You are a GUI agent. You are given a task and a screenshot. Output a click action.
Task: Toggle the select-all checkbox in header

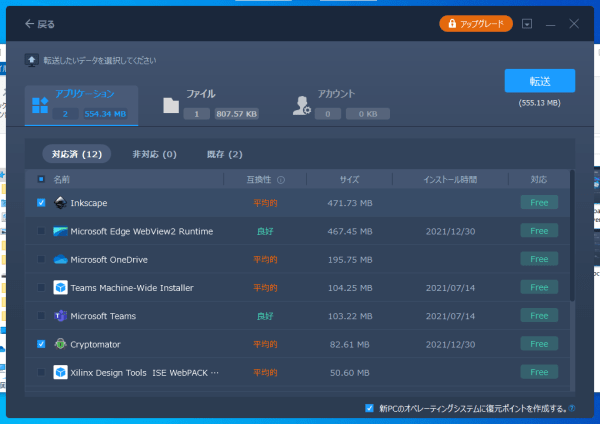tap(41, 179)
